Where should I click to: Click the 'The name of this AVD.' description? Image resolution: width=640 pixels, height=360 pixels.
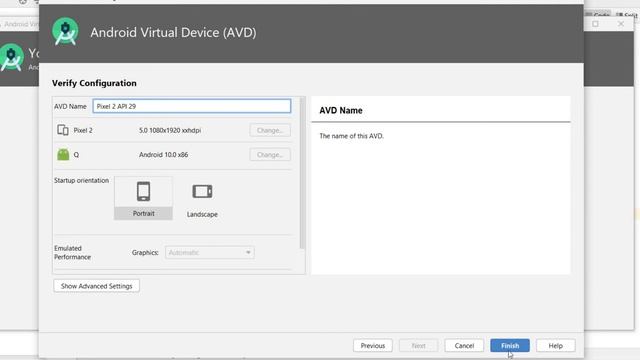click(x=351, y=136)
